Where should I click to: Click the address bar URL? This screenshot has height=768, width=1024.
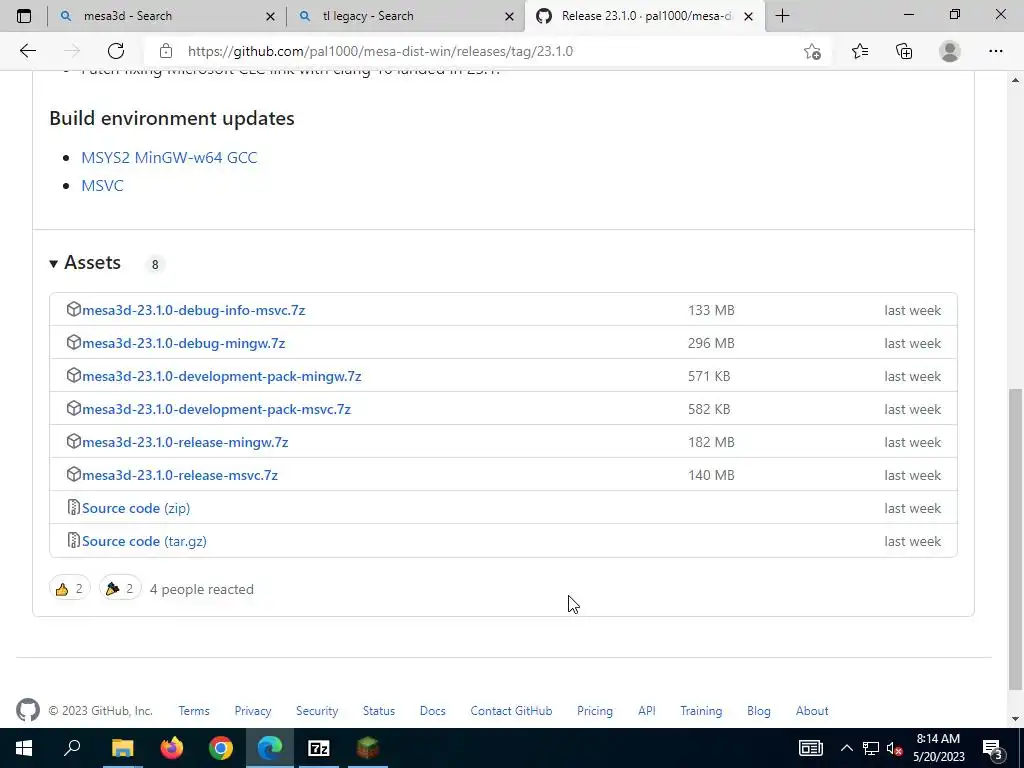tap(380, 51)
